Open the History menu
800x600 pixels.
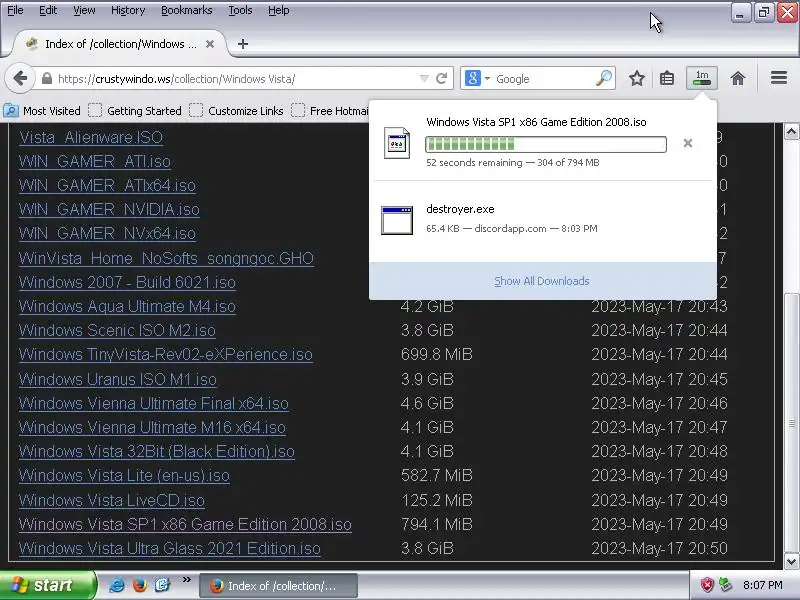128,10
